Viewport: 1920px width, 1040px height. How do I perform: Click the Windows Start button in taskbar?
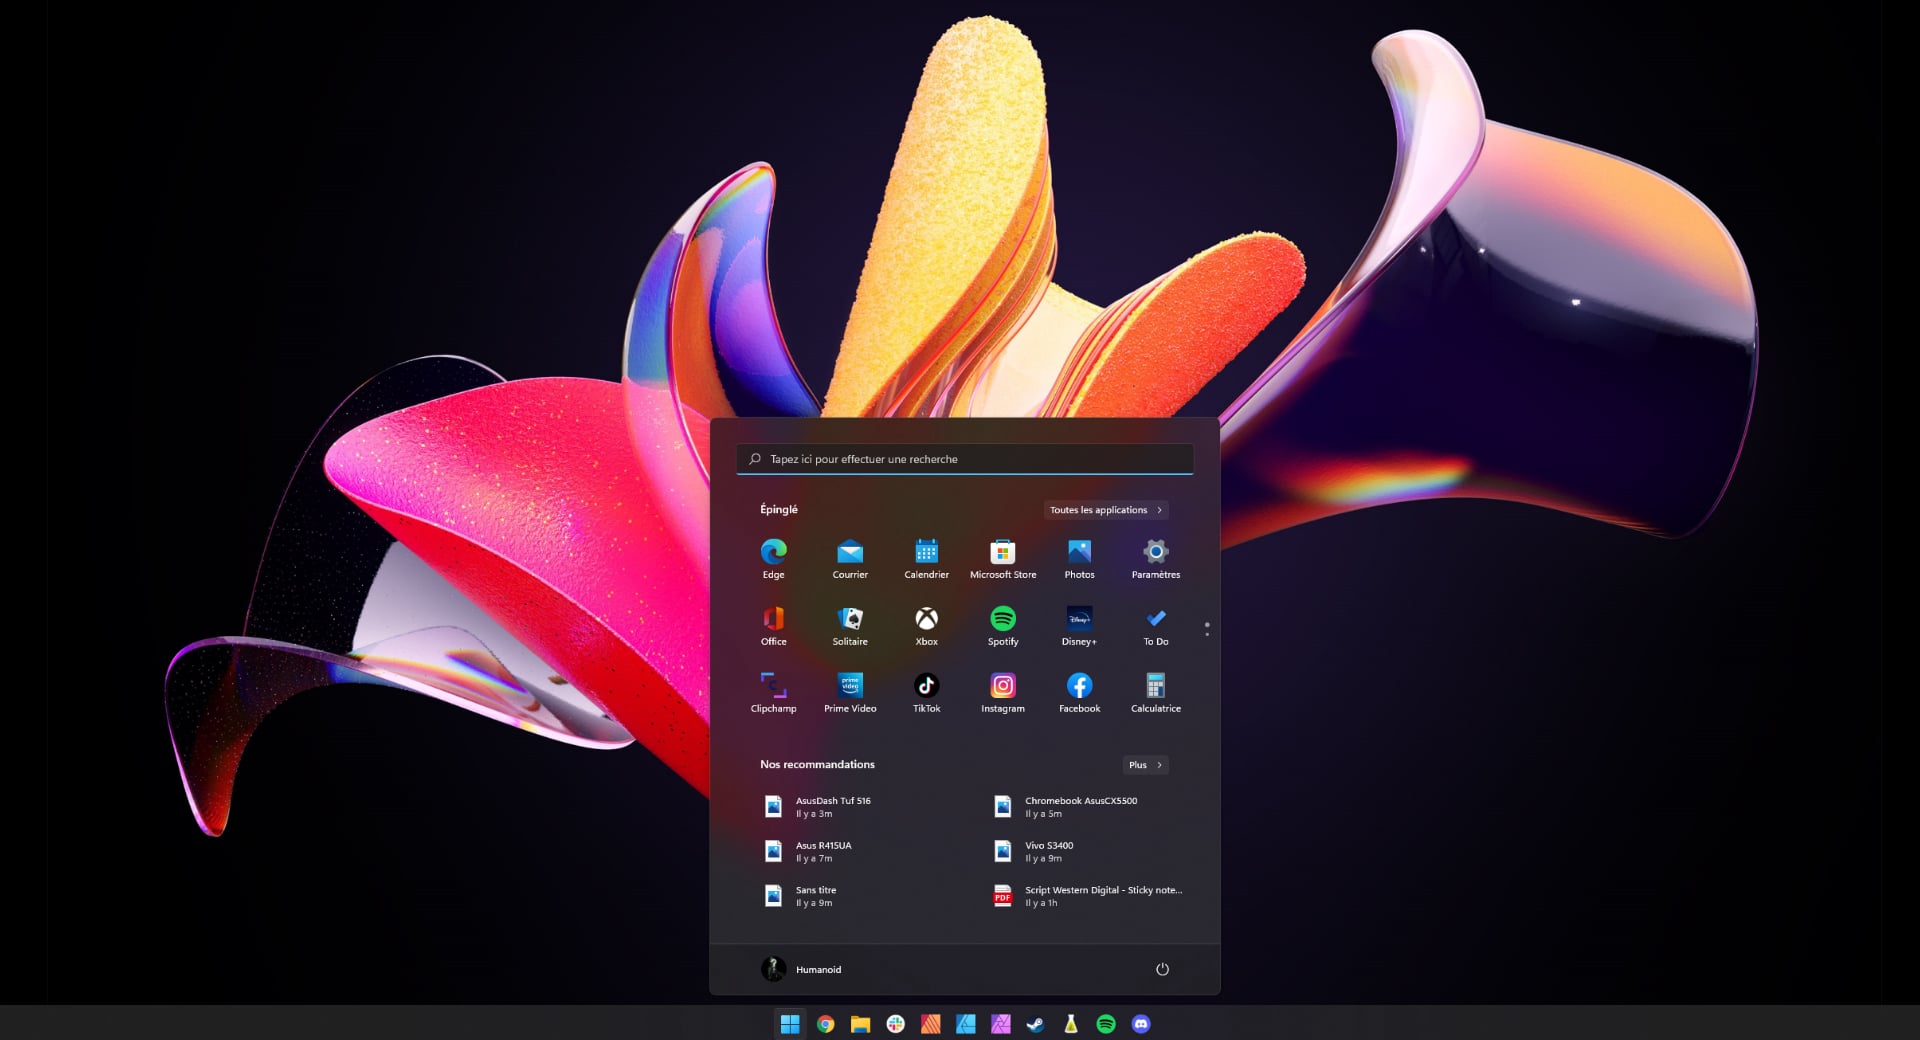click(790, 1024)
